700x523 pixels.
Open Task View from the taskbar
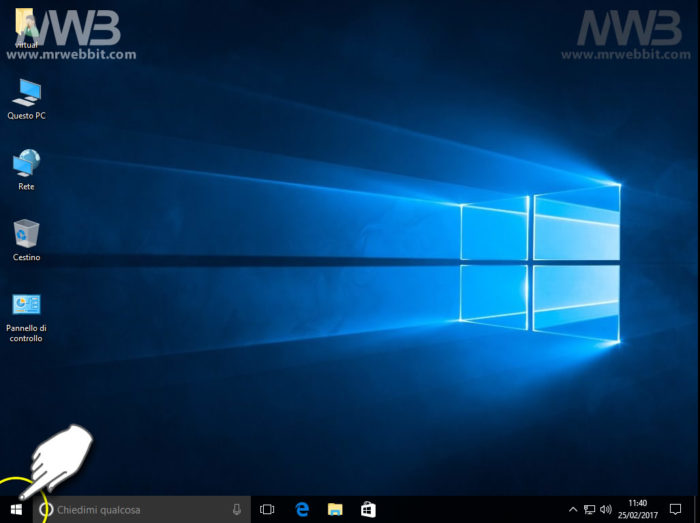[x=267, y=509]
